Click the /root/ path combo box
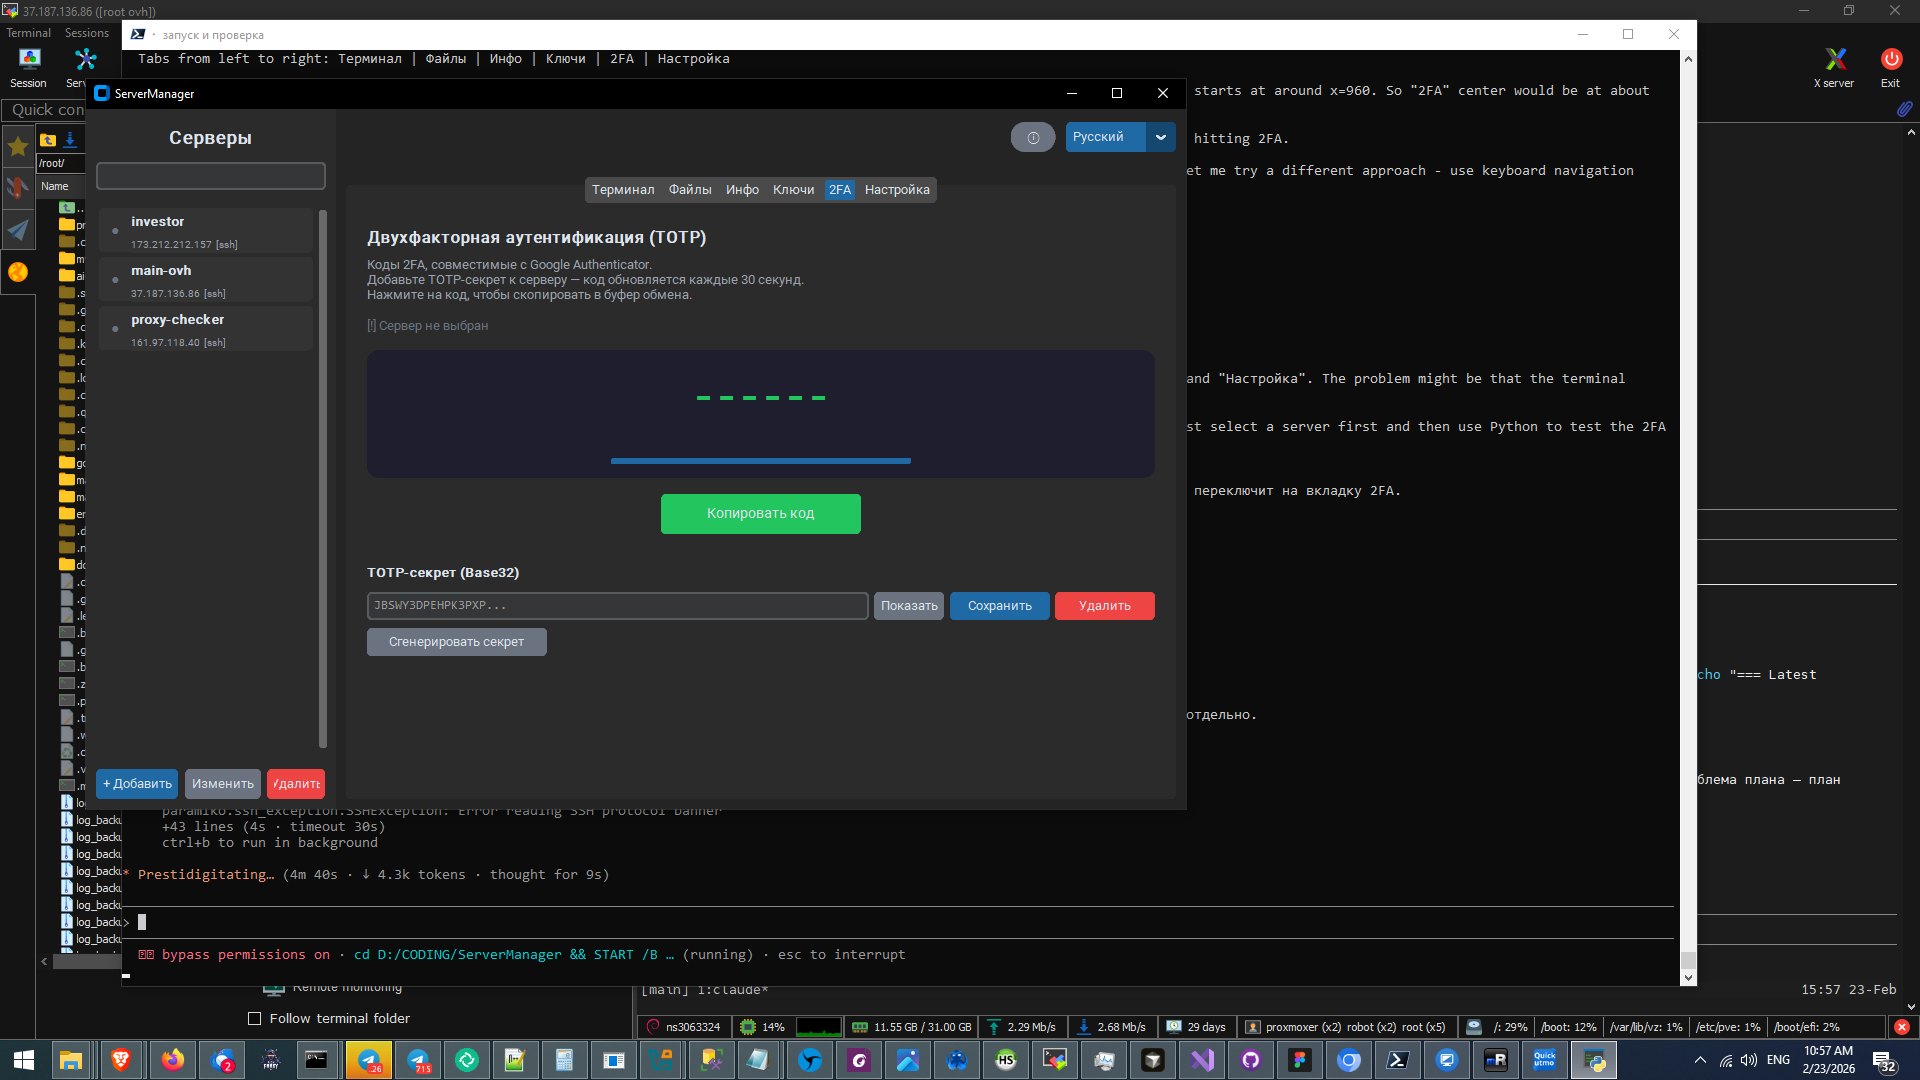 (x=60, y=163)
